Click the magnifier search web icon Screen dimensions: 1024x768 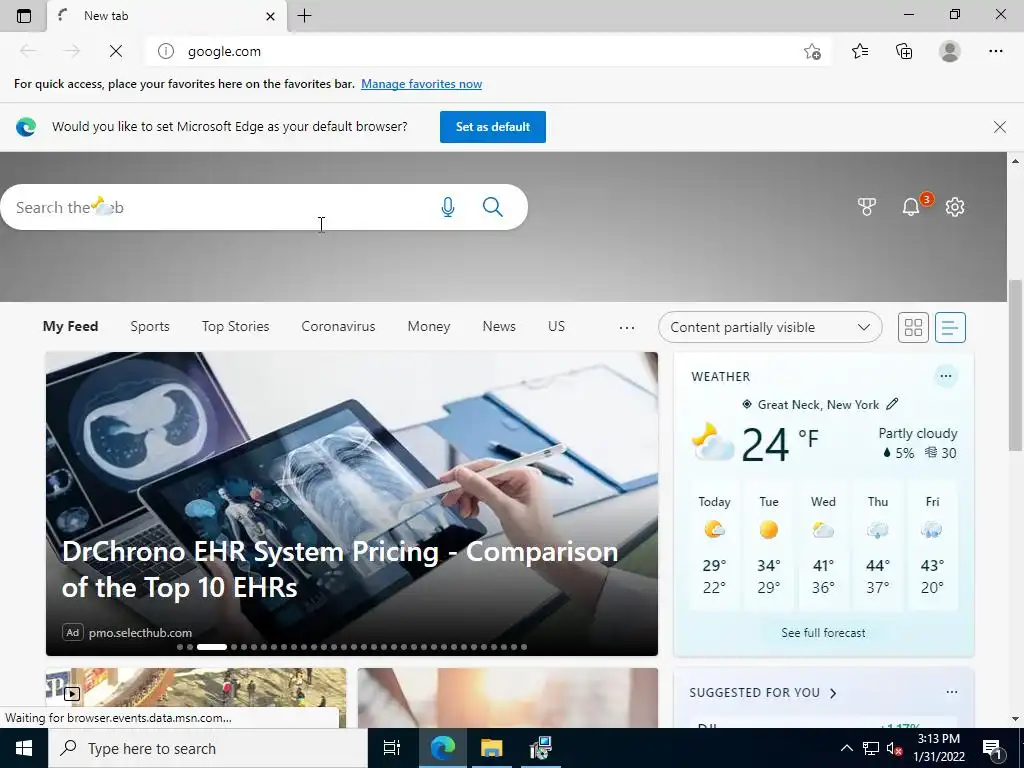[x=492, y=207]
